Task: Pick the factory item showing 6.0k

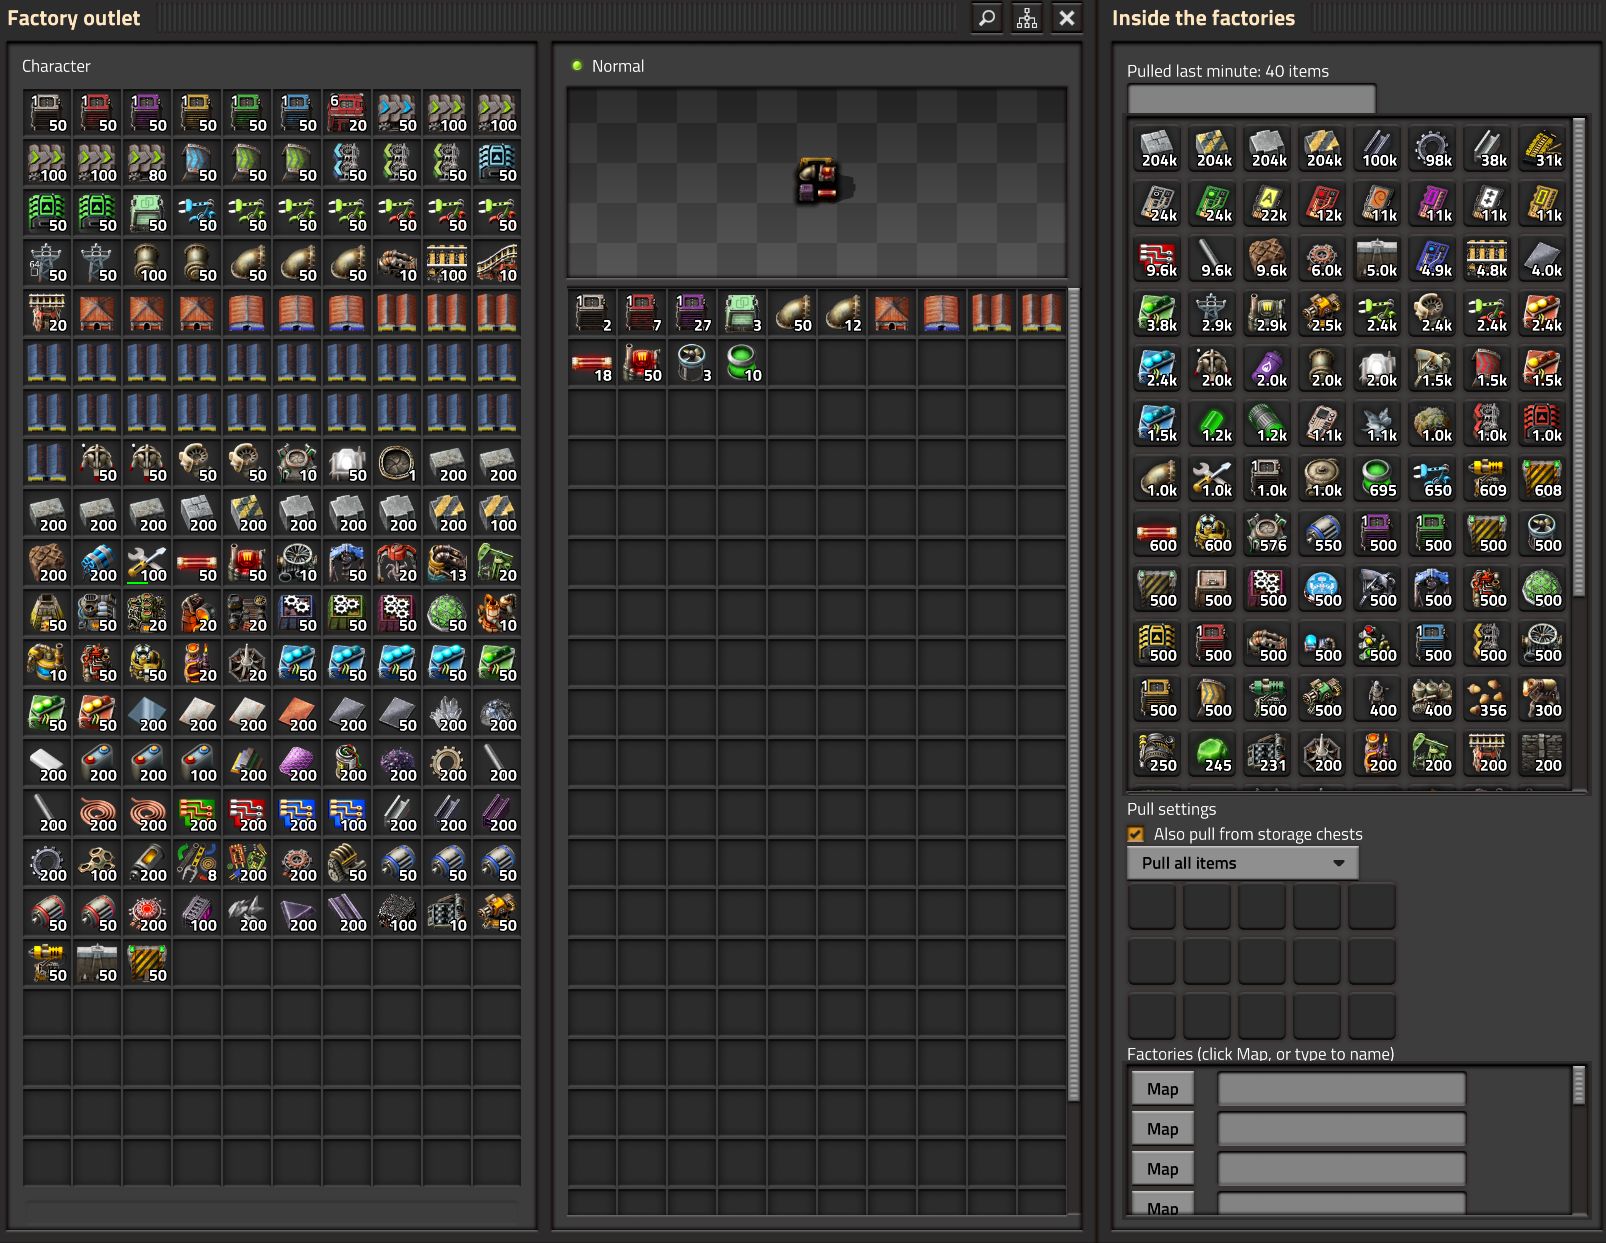Action: [1322, 258]
